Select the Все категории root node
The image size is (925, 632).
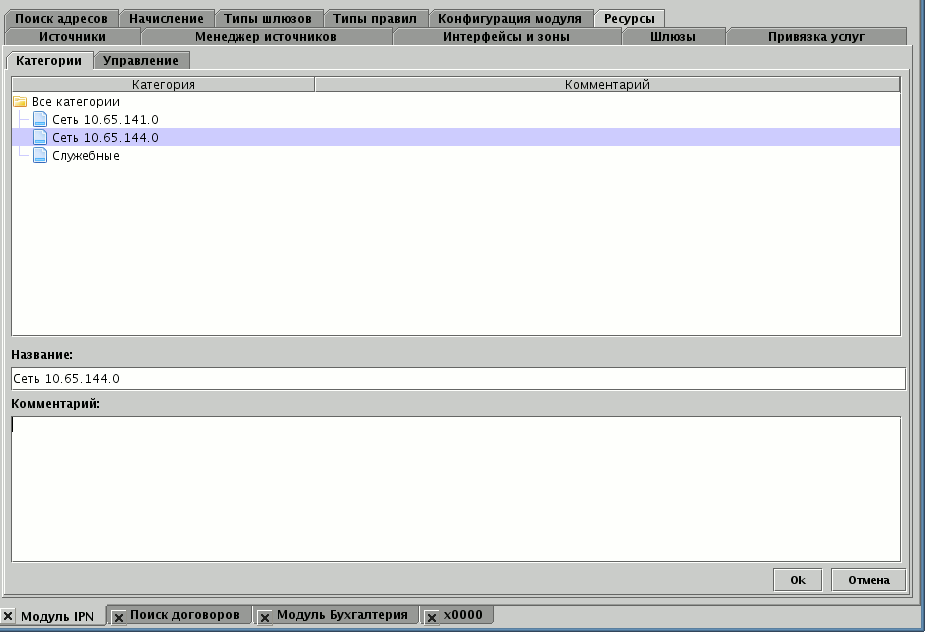click(76, 102)
